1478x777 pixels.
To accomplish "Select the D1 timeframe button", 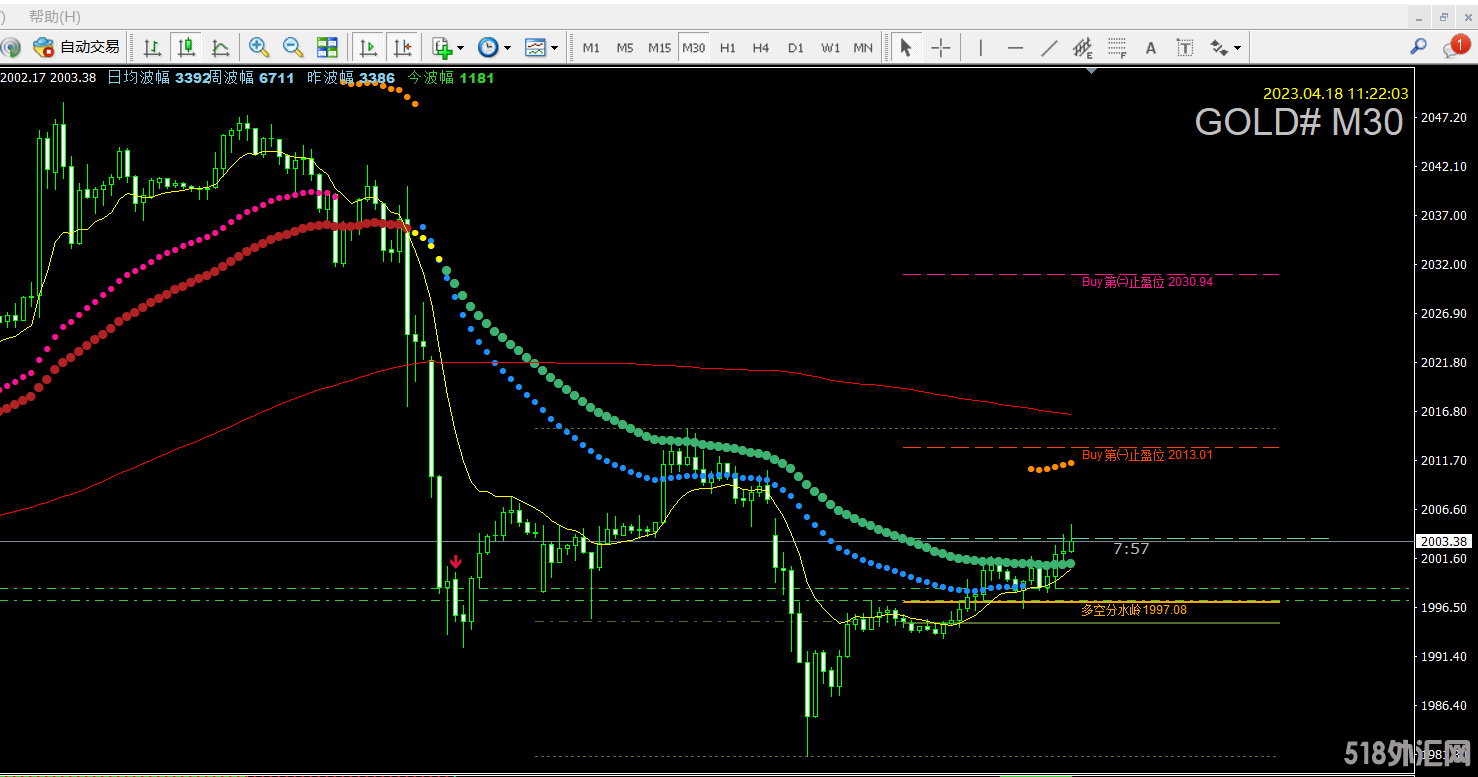I will click(x=795, y=47).
